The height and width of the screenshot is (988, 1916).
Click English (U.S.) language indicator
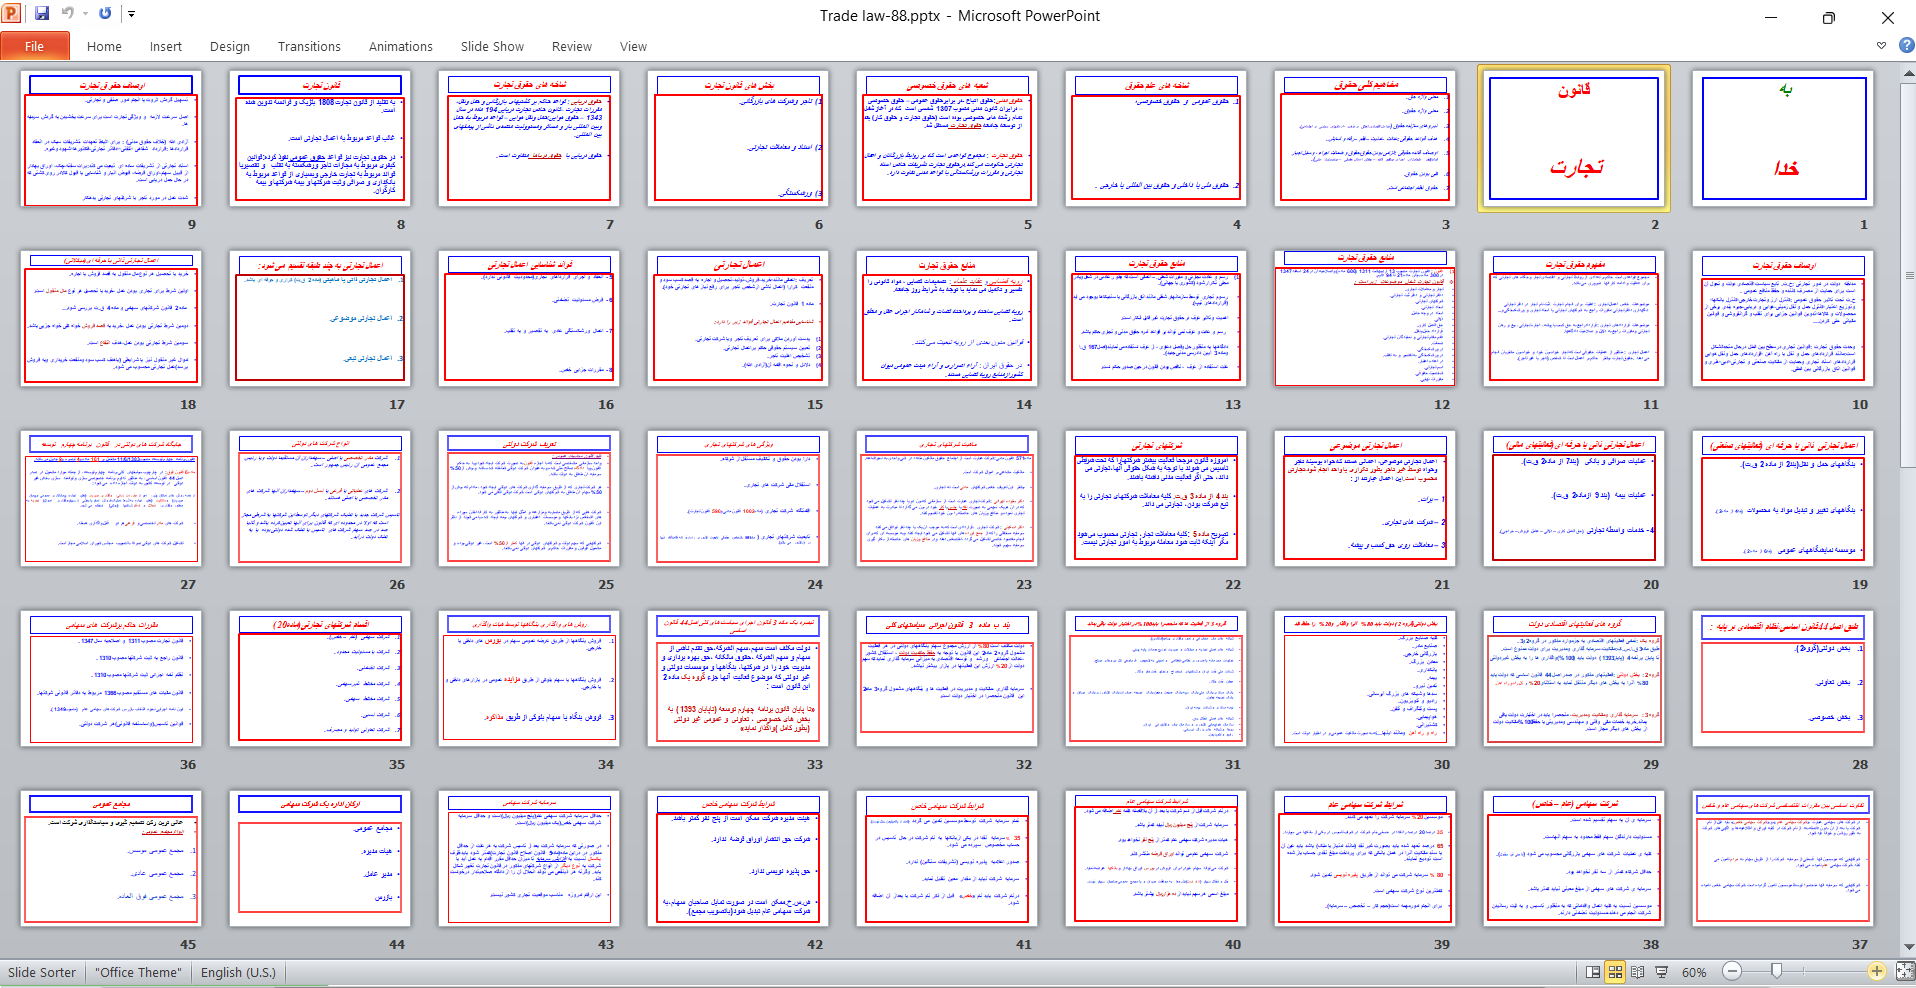(238, 972)
